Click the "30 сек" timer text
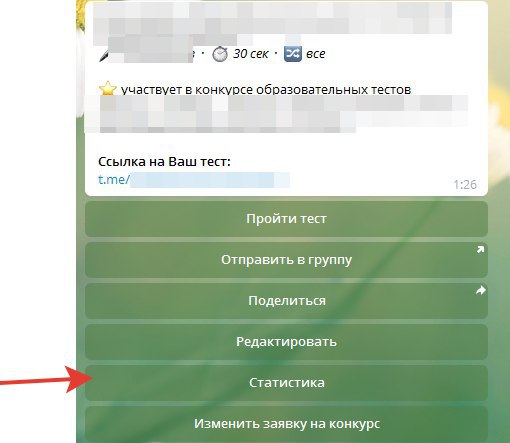Image resolution: width=510 pixels, height=443 pixels. [251, 54]
